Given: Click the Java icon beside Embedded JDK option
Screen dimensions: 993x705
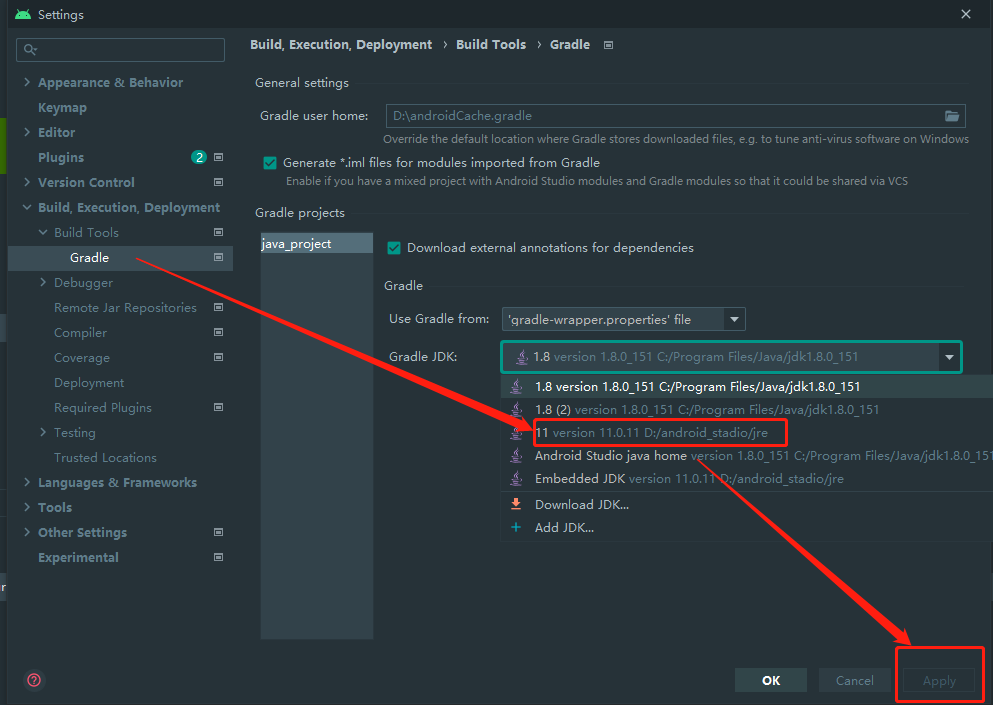Looking at the screenshot, I should (x=517, y=478).
